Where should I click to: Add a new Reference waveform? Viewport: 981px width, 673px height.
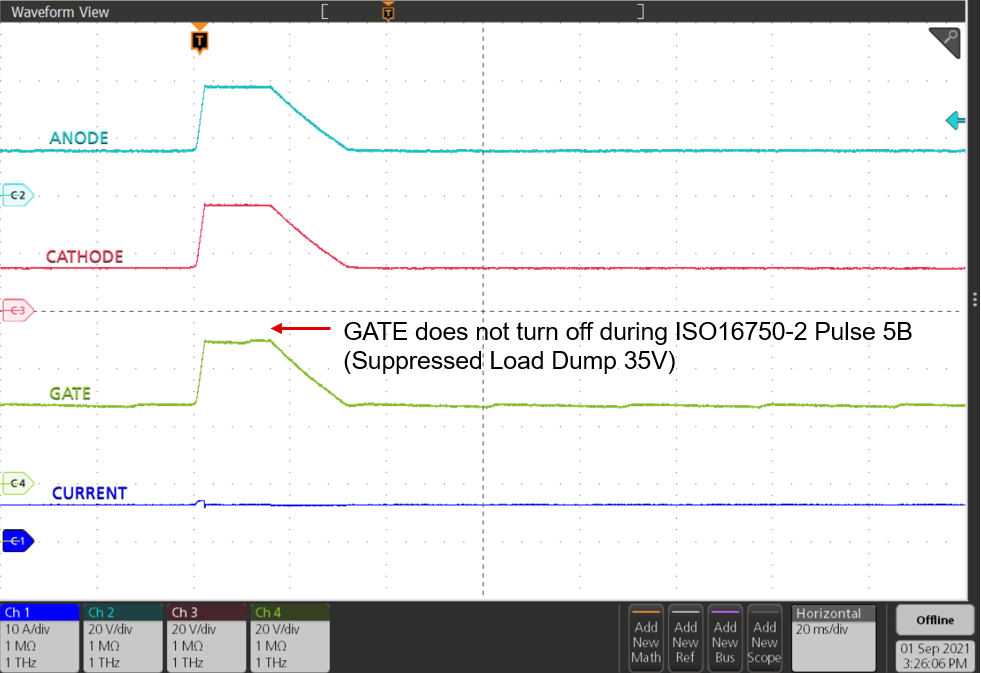pyautogui.click(x=686, y=638)
